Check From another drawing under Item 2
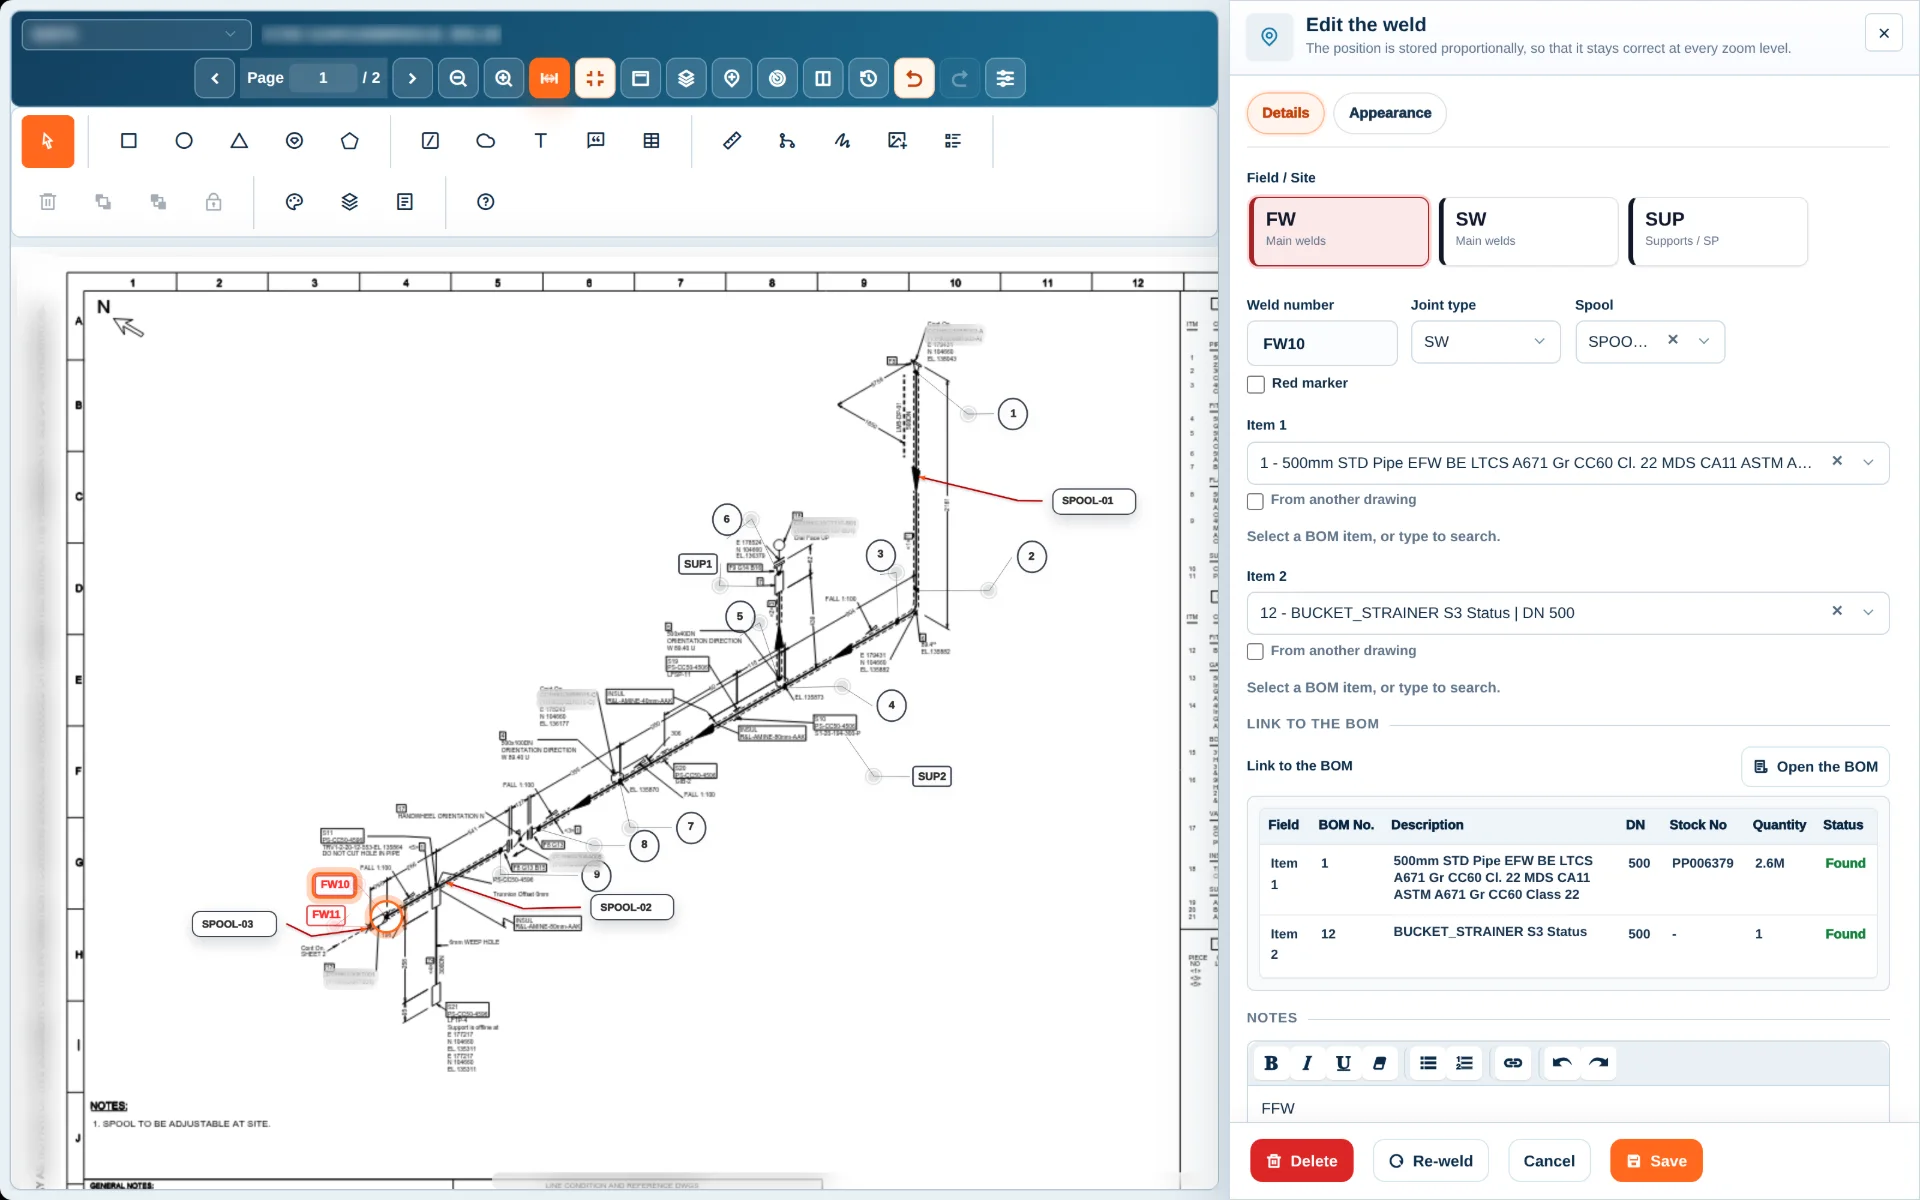The image size is (1920, 1200). click(1255, 652)
